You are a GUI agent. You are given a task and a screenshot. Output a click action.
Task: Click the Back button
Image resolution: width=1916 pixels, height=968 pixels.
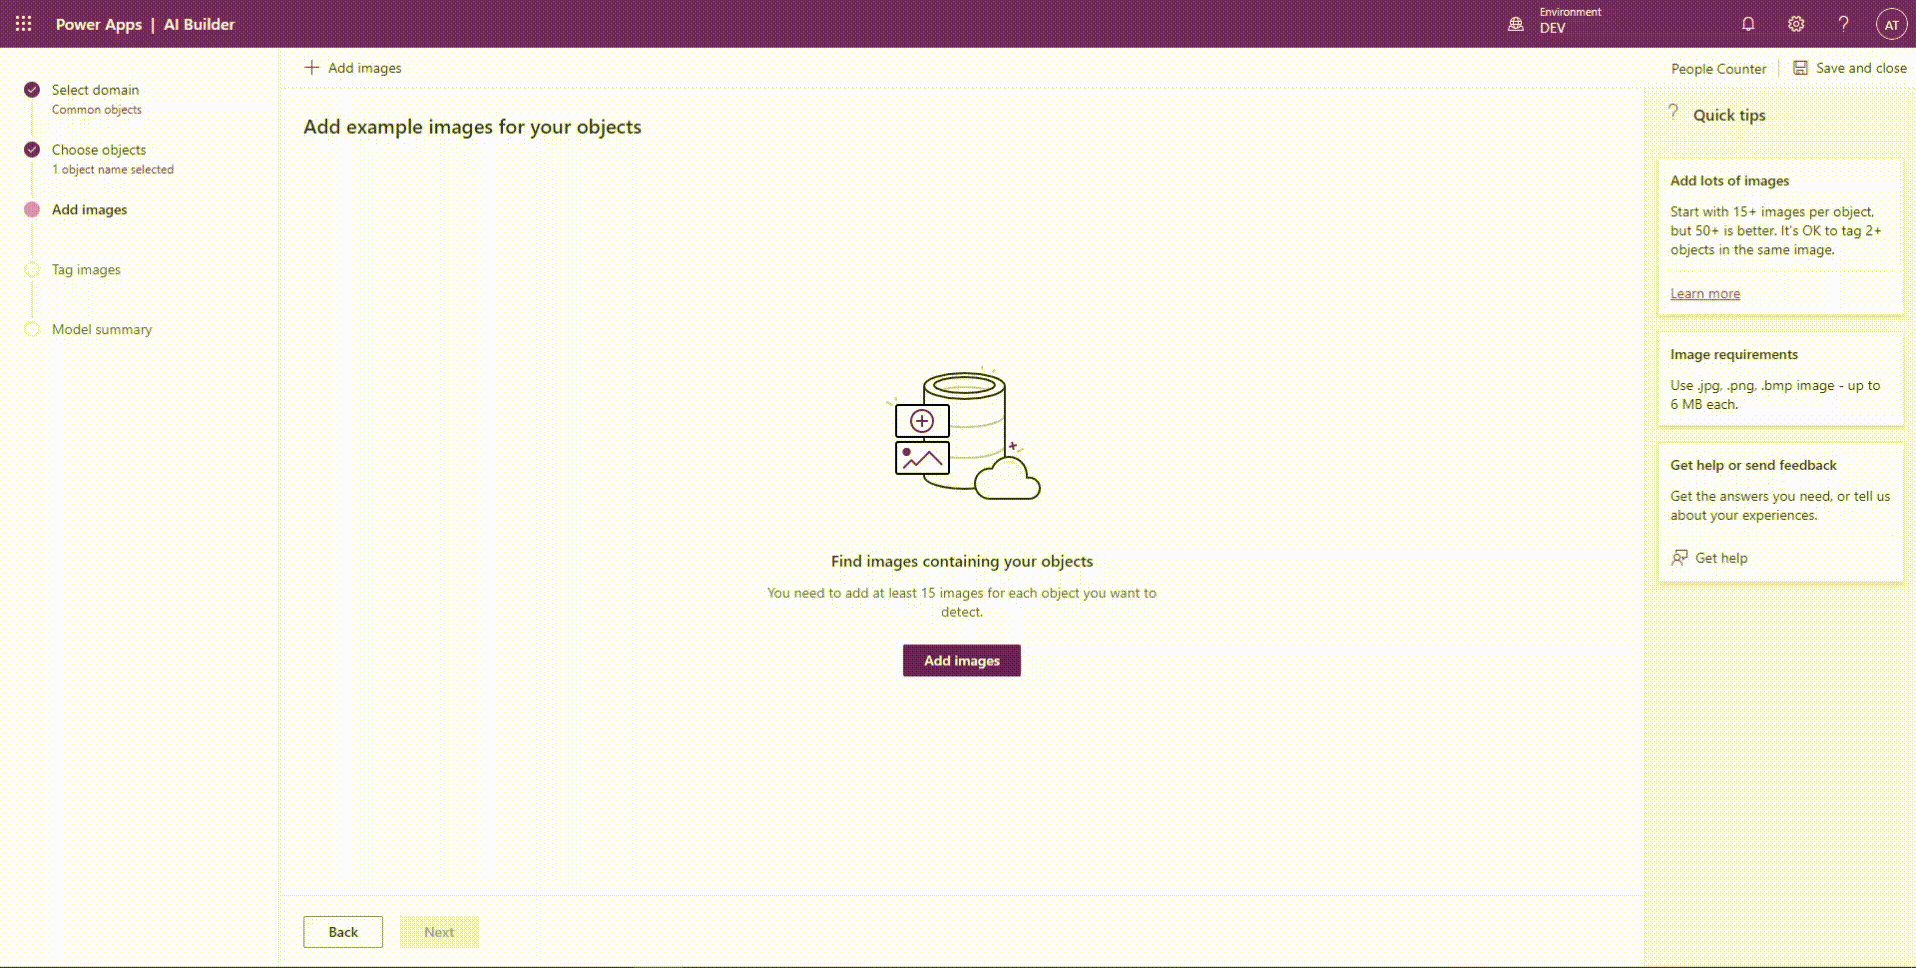[343, 932]
